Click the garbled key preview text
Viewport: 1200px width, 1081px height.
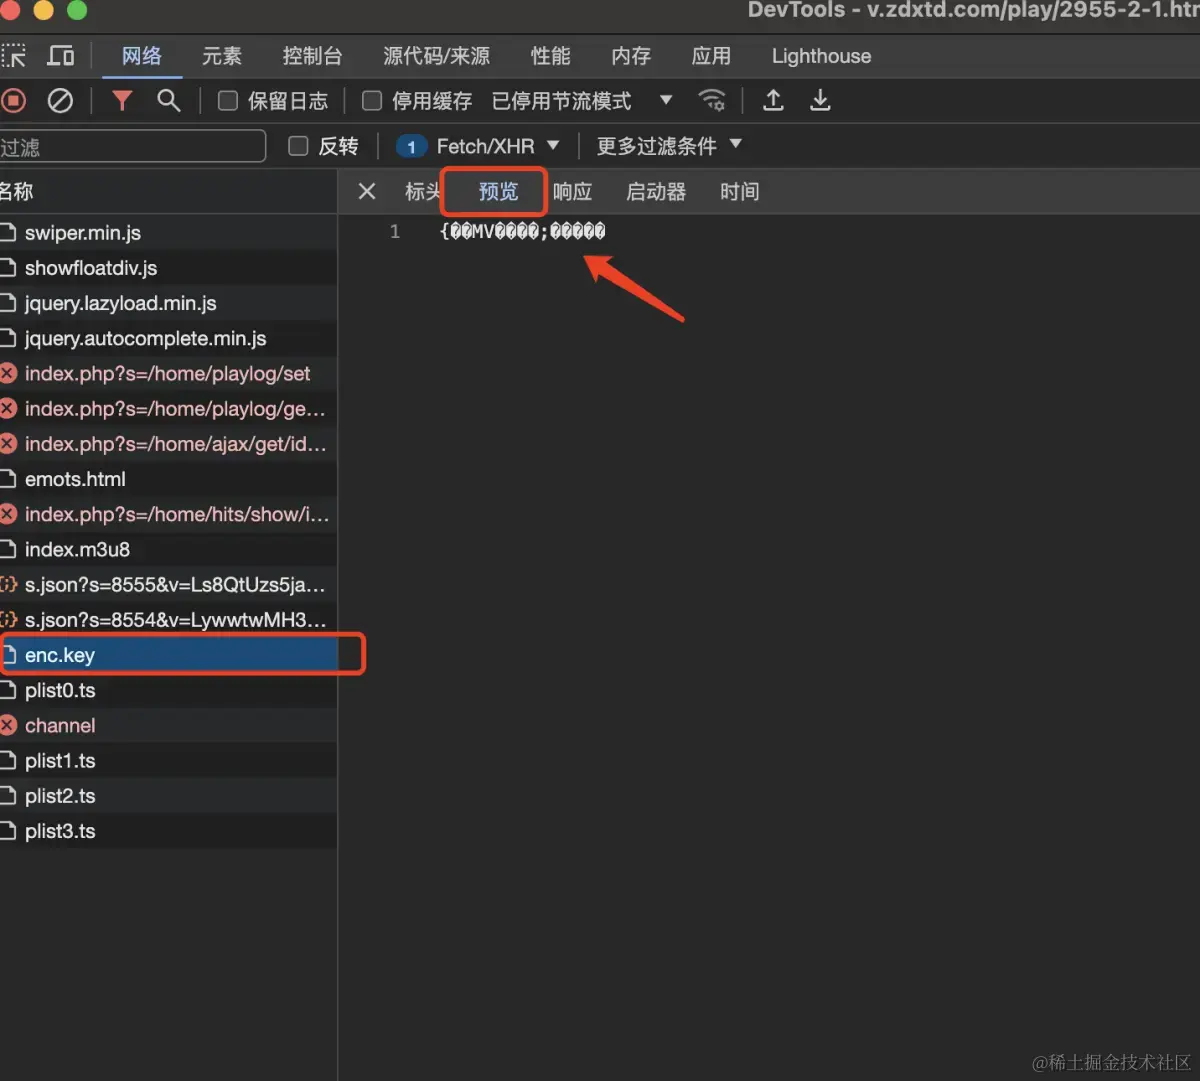522,231
